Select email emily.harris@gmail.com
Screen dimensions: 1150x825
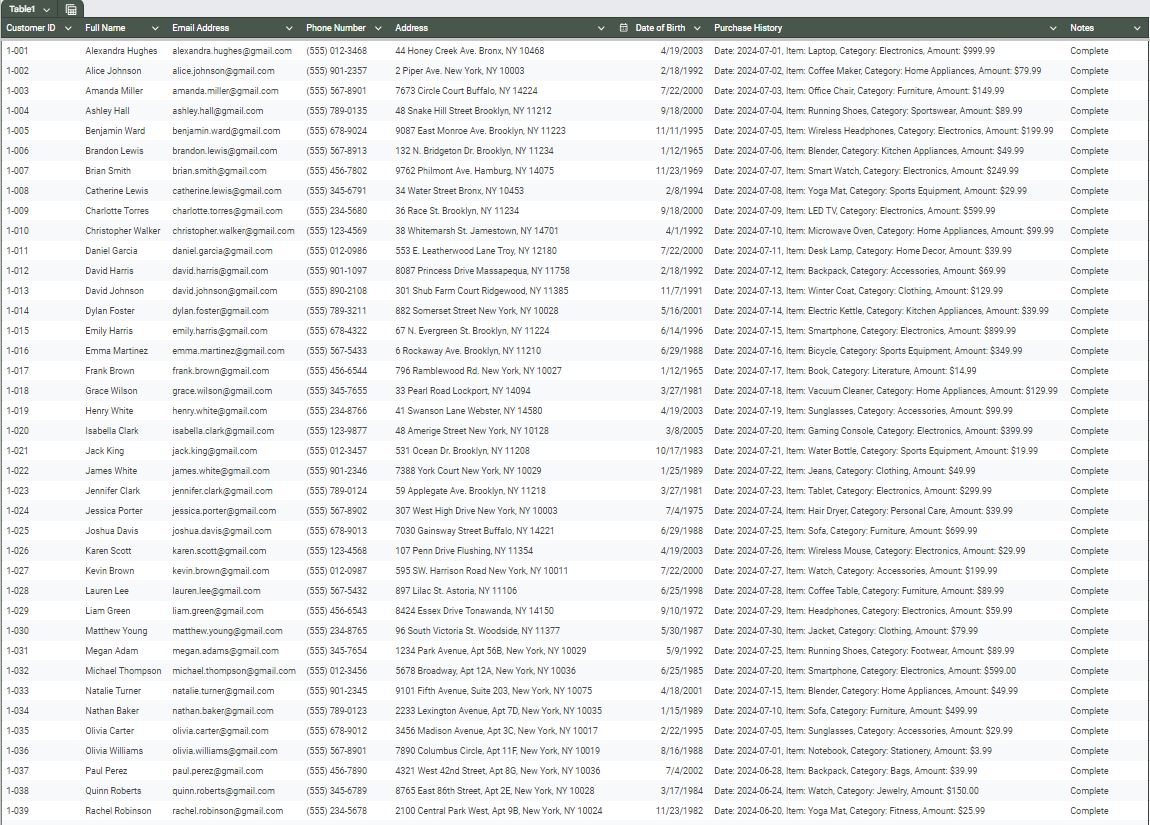[x=220, y=331]
